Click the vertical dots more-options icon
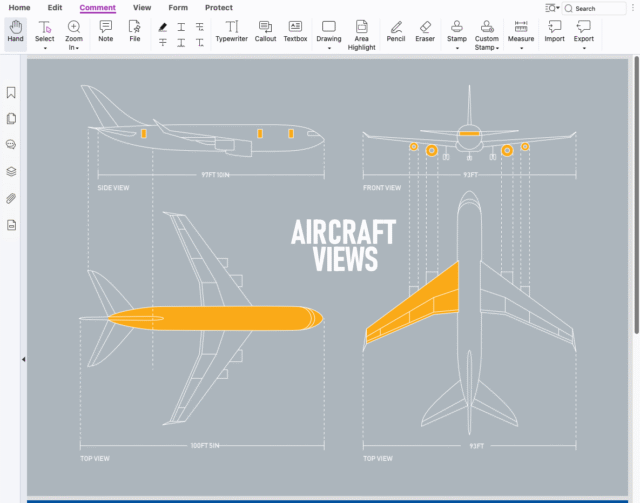Viewport: 640px width, 503px height. pos(633,8)
